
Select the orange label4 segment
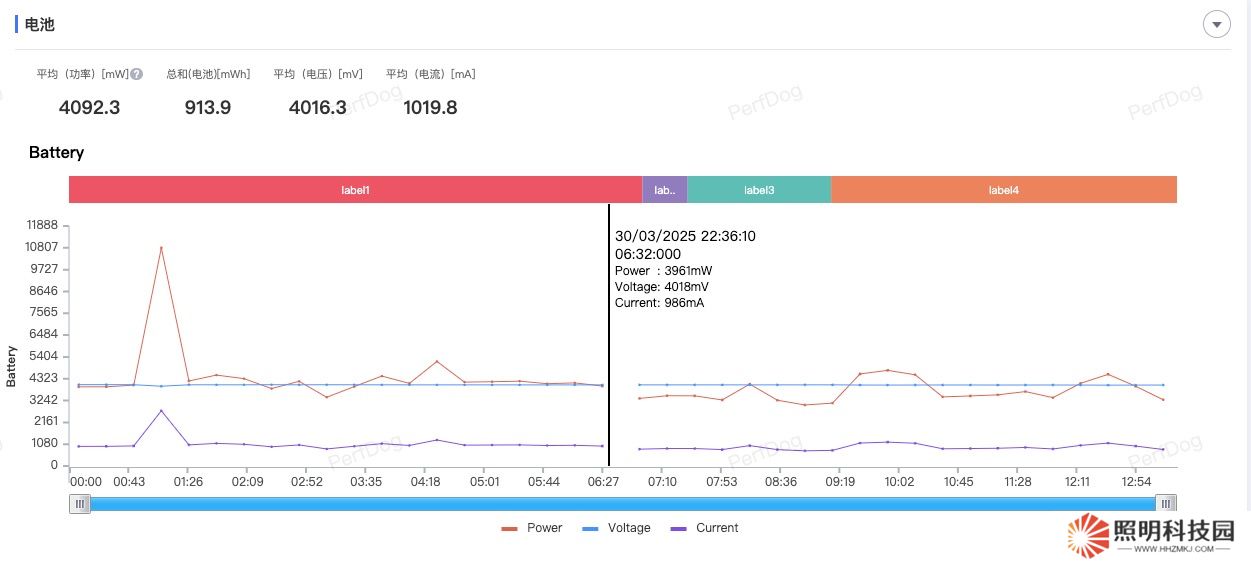point(1003,190)
